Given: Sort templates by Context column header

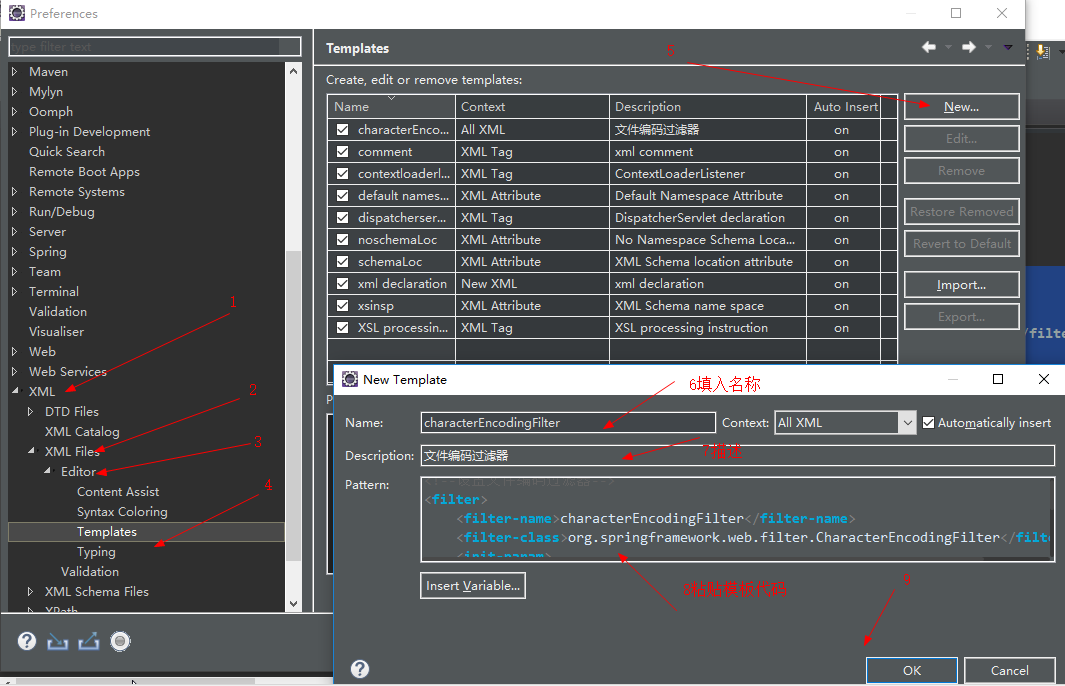Looking at the screenshot, I should [532, 107].
